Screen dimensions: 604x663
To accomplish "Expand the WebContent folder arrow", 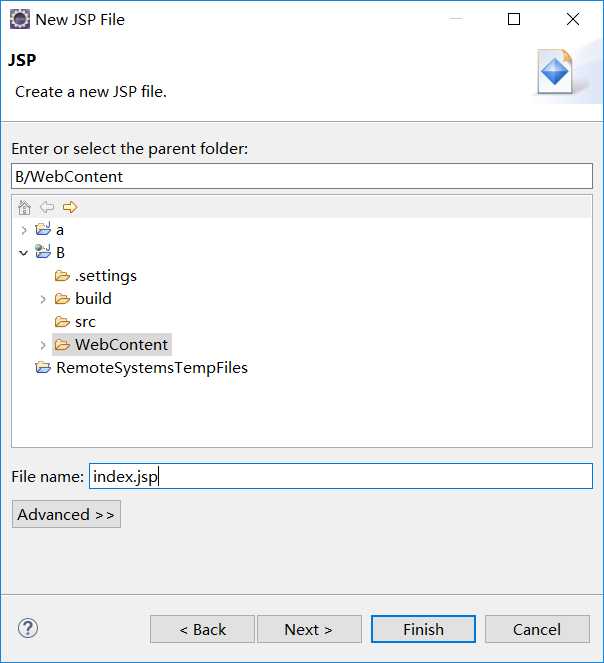I will click(x=43, y=345).
